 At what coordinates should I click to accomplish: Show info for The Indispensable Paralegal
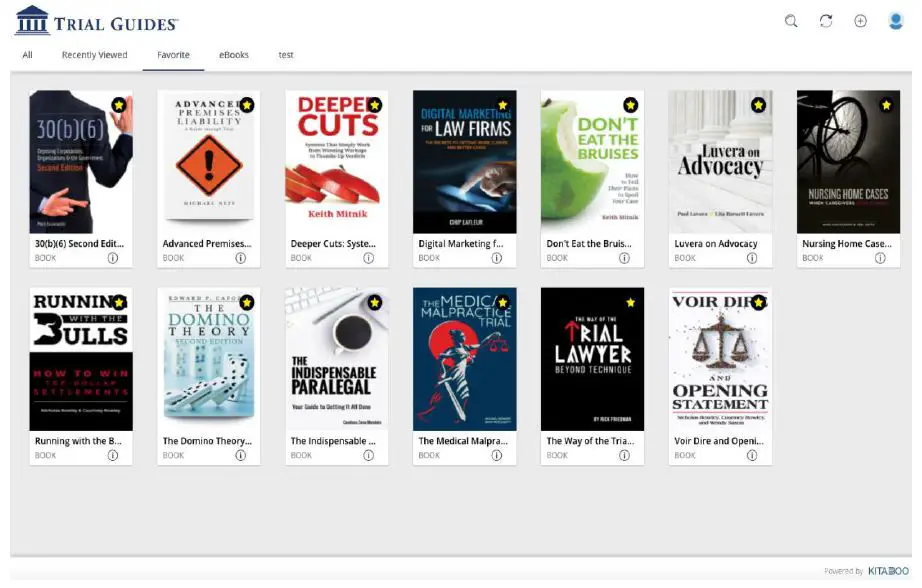tap(369, 456)
